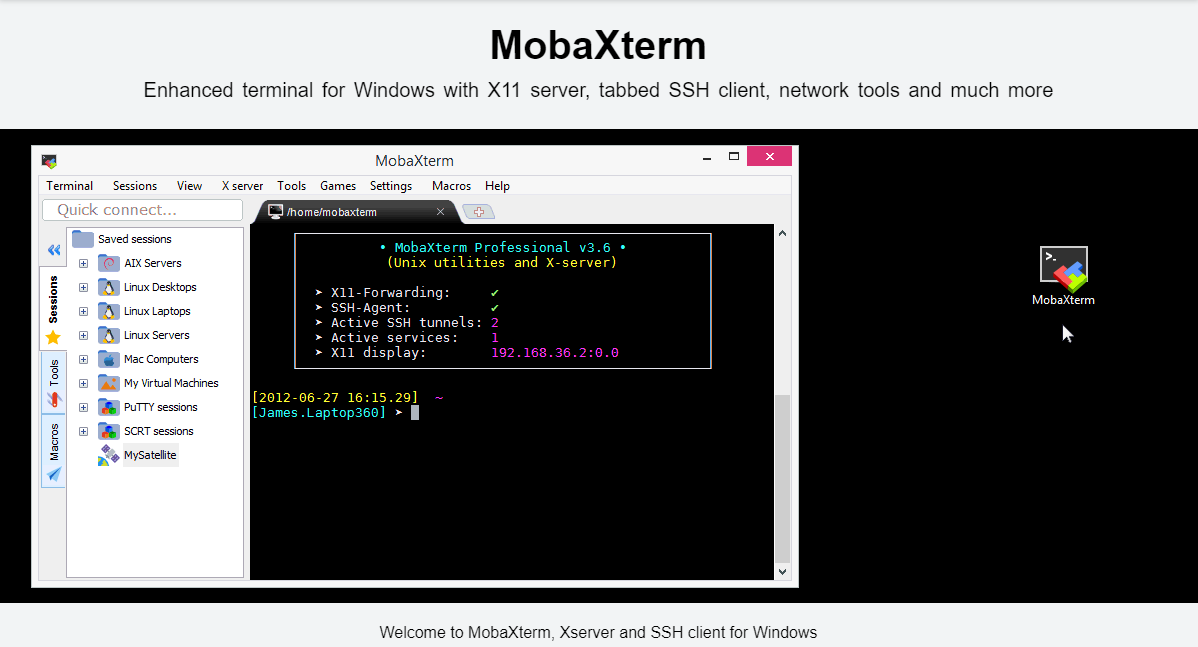Expand the Linux Desktops folder
Viewport: 1198px width, 647px height.
pyautogui.click(x=83, y=287)
